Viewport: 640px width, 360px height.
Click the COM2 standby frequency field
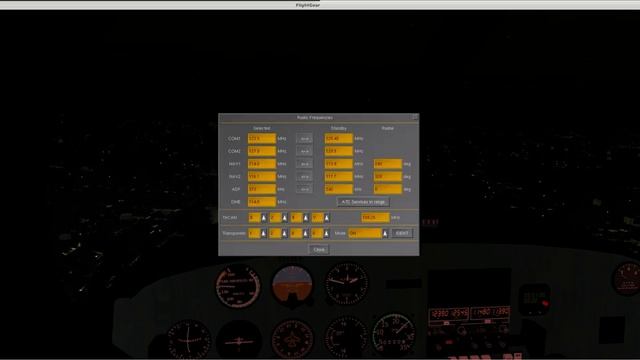(x=338, y=151)
